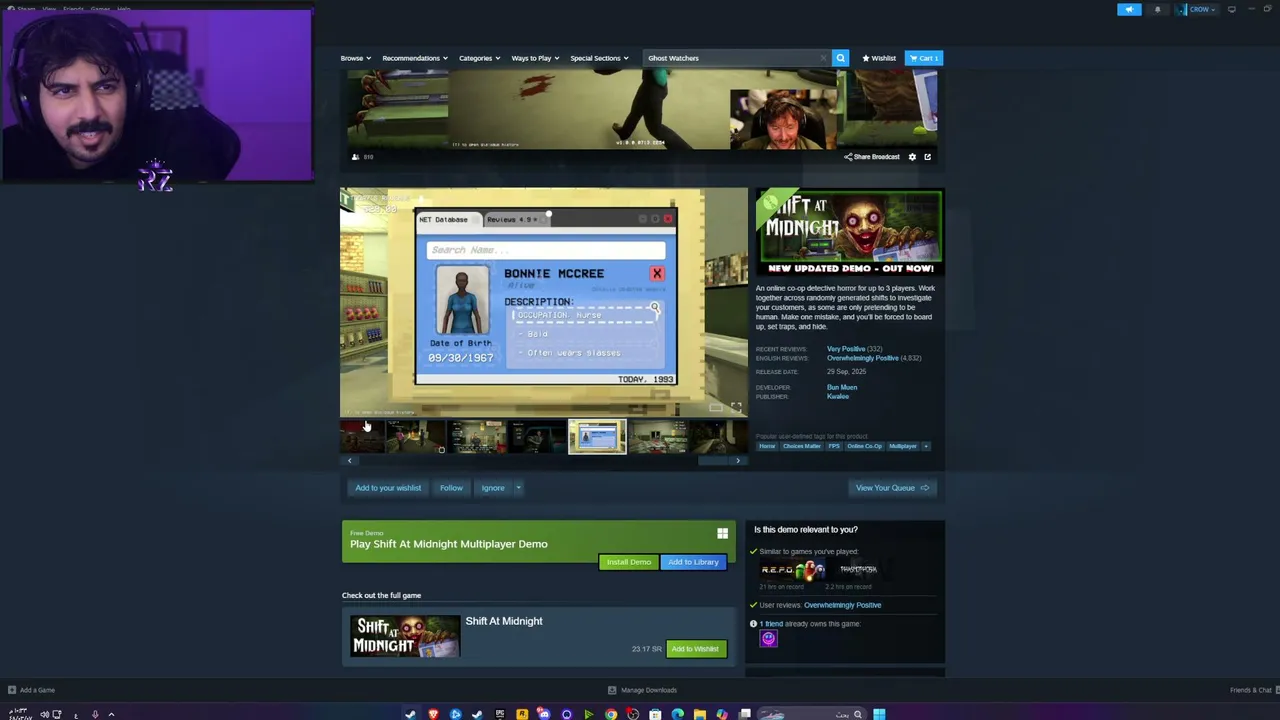Open Epic Games launcher from taskbar
1280x720 pixels.
[500, 714]
